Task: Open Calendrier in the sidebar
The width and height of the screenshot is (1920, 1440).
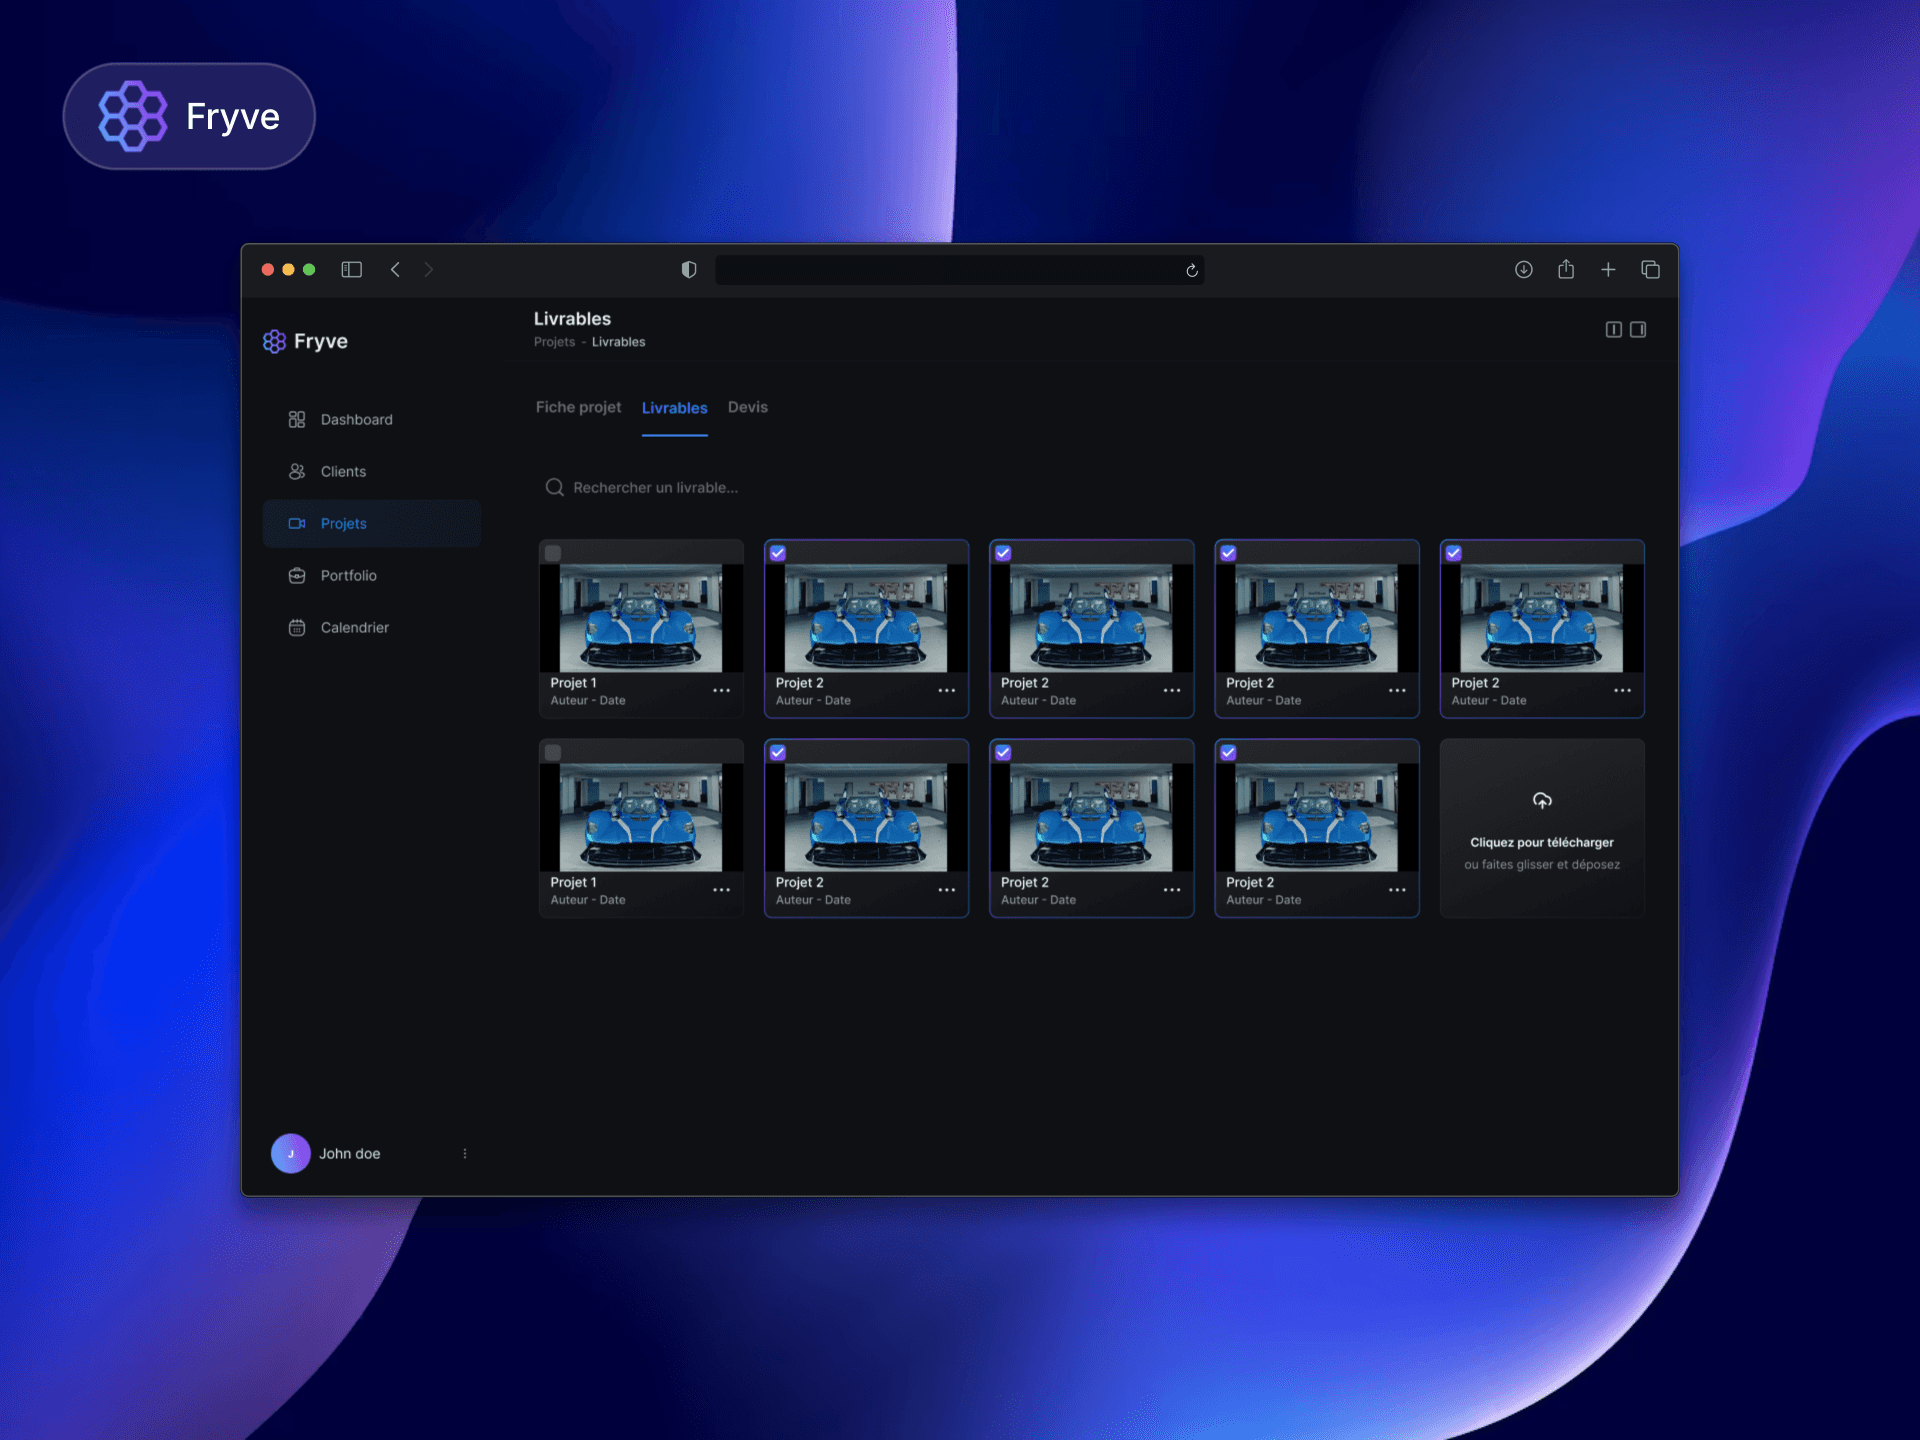Action: click(354, 627)
